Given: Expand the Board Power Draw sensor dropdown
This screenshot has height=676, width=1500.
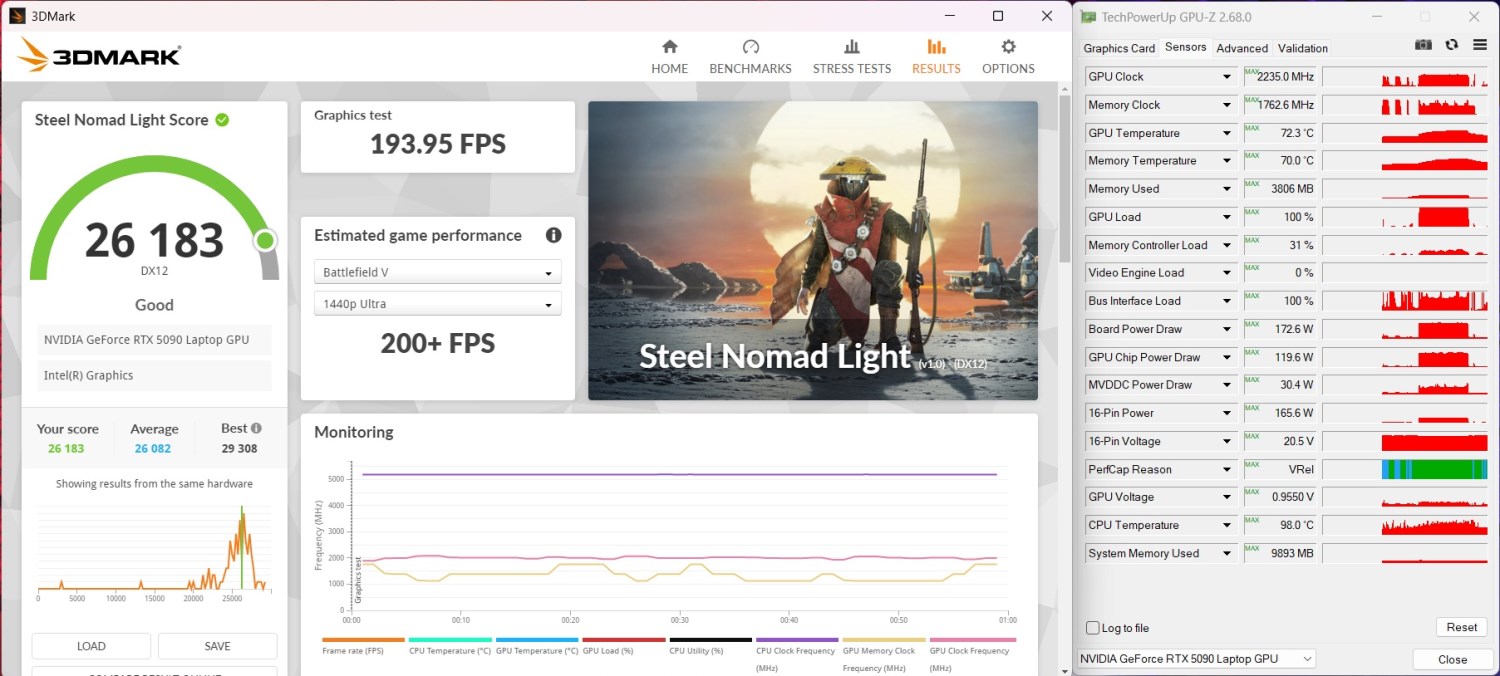Looking at the screenshot, I should coord(1227,329).
